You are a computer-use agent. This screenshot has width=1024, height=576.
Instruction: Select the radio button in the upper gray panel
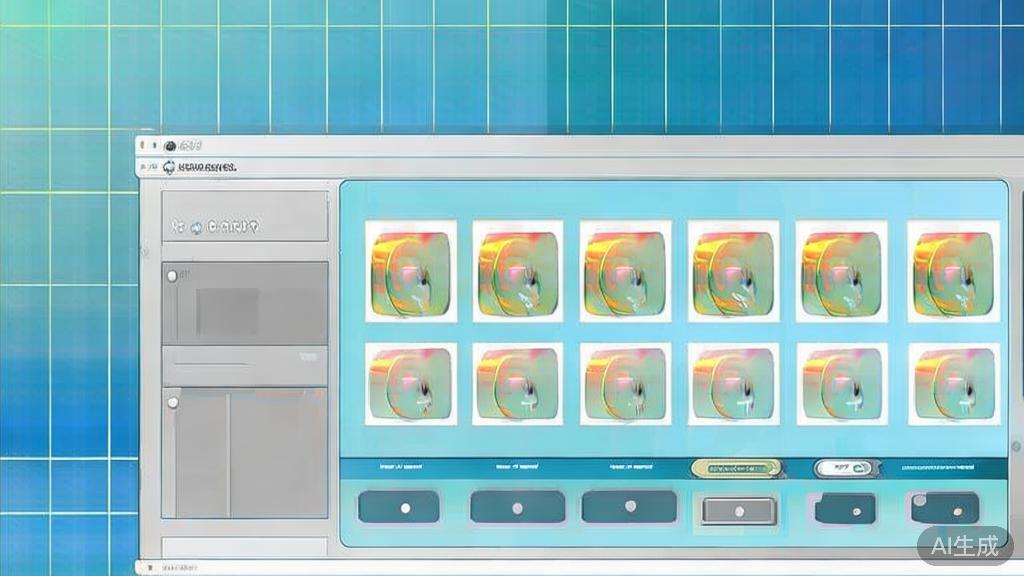coord(172,276)
